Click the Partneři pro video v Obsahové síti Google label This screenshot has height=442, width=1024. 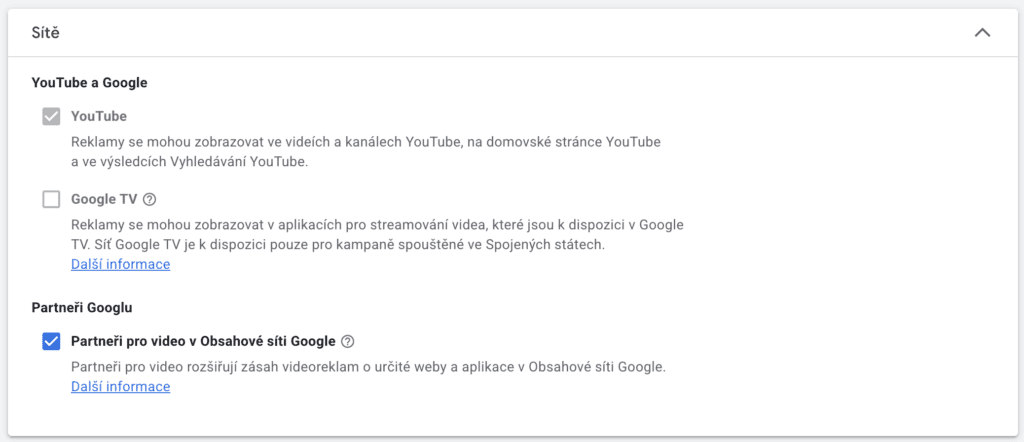click(203, 341)
